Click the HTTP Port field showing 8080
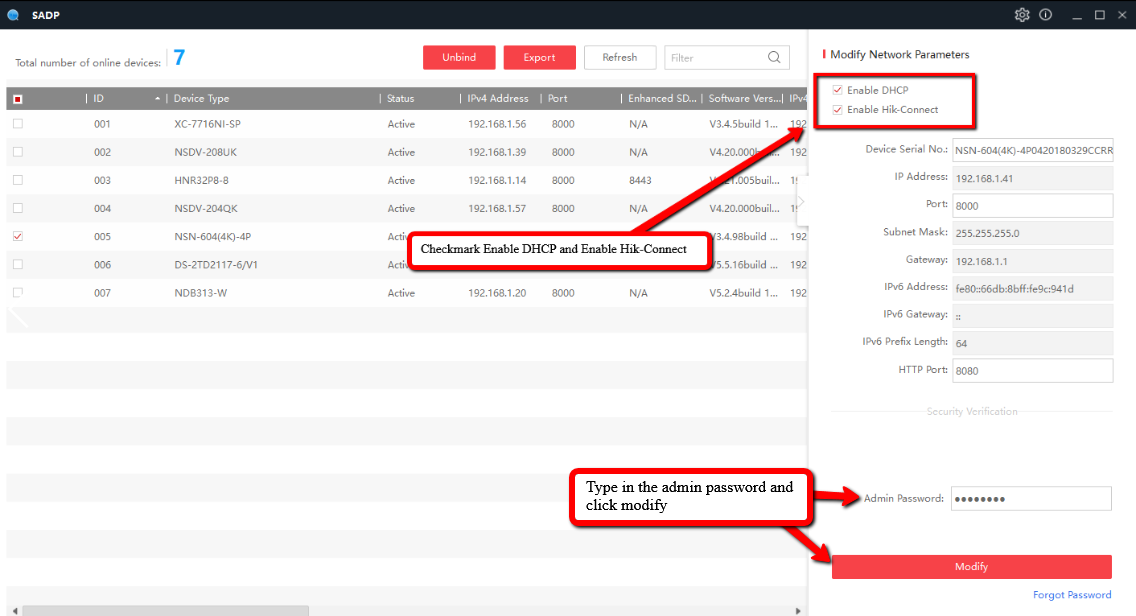This screenshot has height=616, width=1136. coord(1032,370)
